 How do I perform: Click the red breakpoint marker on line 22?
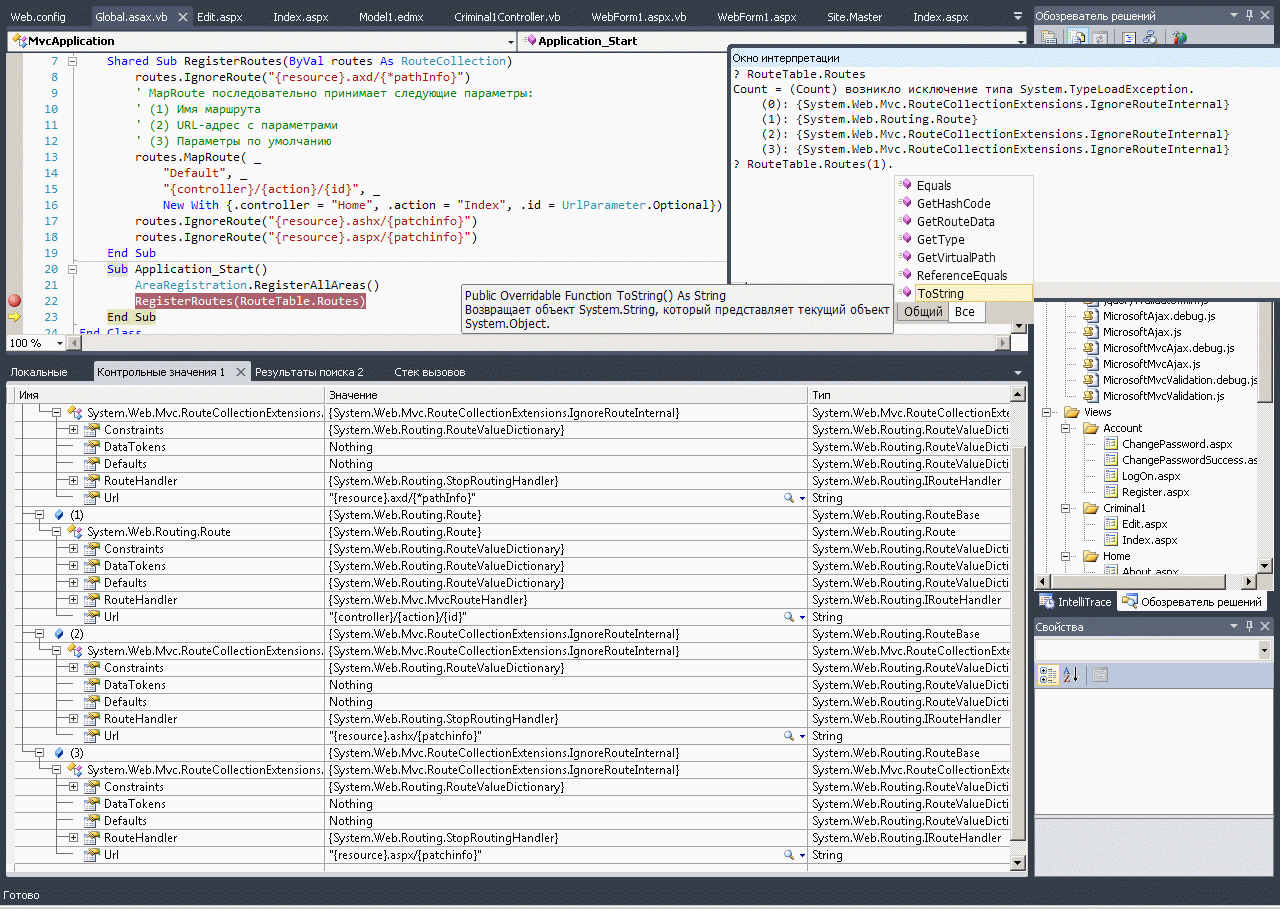coord(14,301)
